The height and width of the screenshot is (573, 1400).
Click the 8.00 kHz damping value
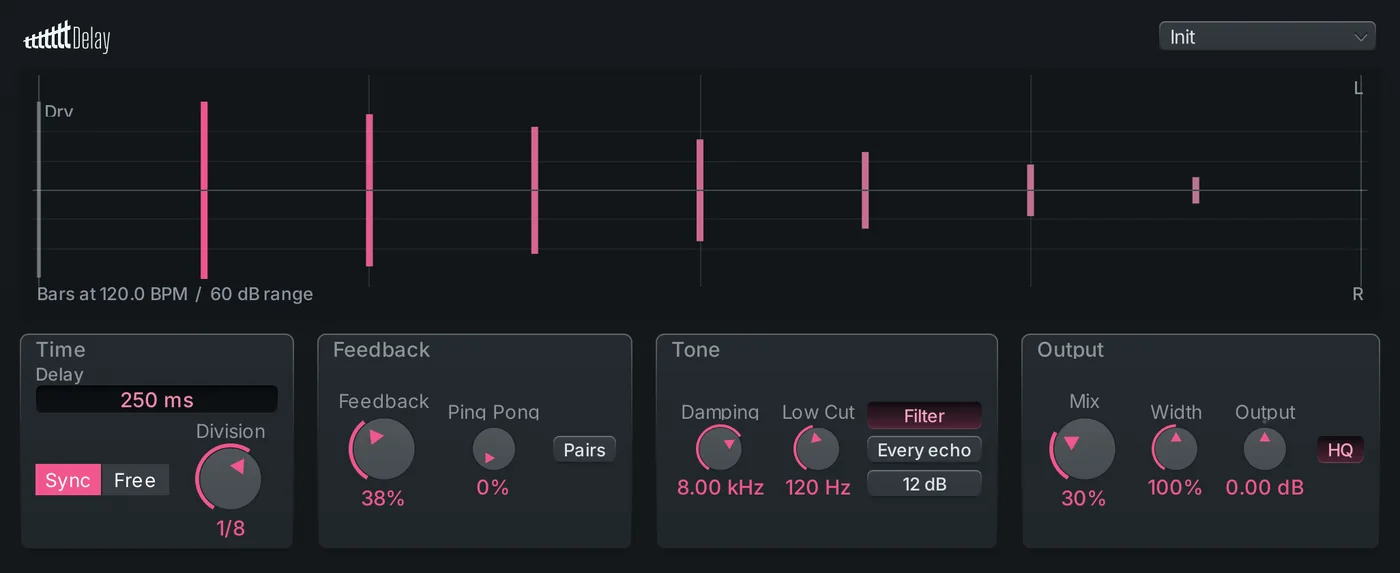pyautogui.click(x=721, y=488)
